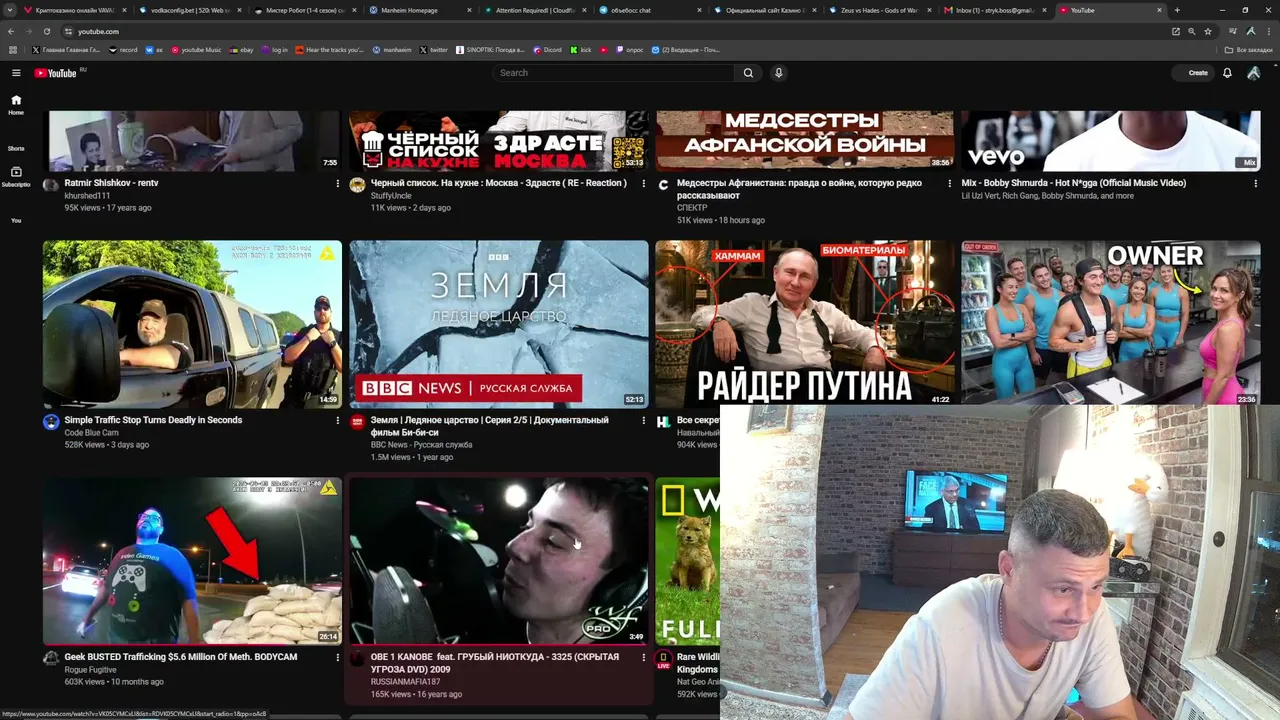Open more options for Медсестры Афганистана video
1280x720 pixels.
pos(950,184)
